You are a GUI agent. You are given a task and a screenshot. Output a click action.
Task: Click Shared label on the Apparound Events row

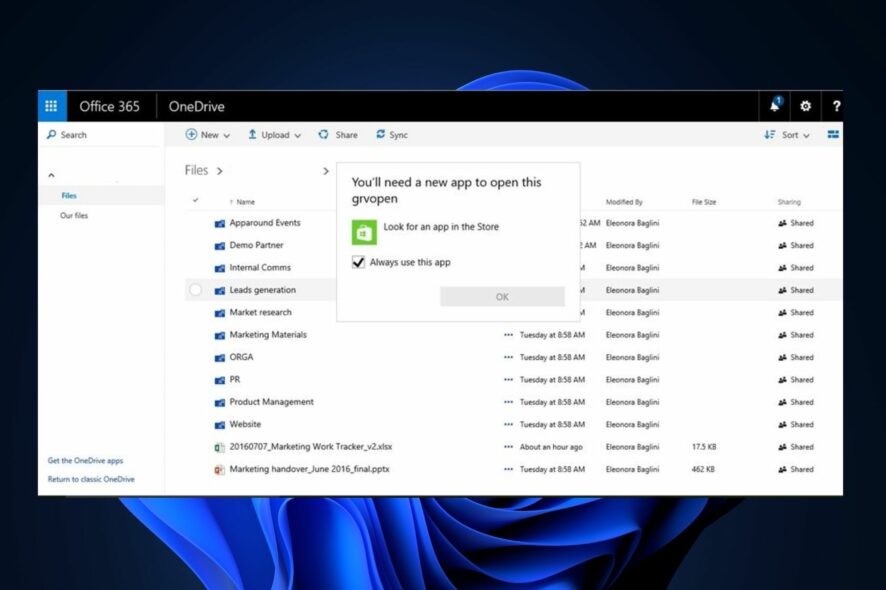tap(802, 223)
